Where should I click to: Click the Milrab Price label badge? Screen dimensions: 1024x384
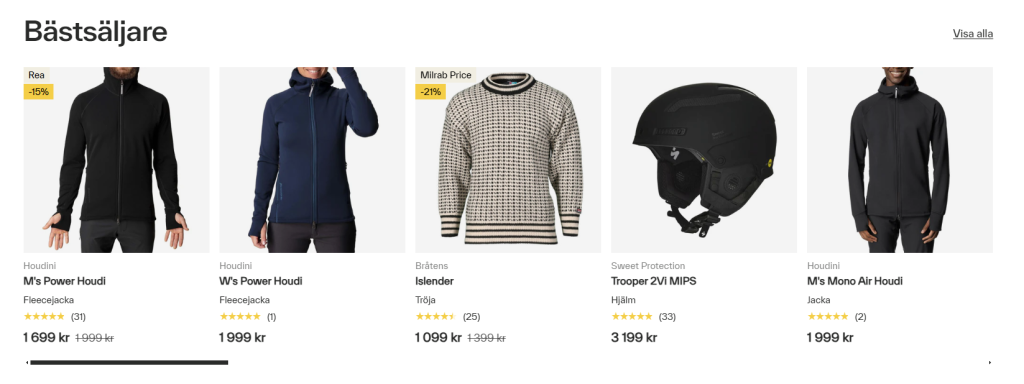(x=446, y=75)
